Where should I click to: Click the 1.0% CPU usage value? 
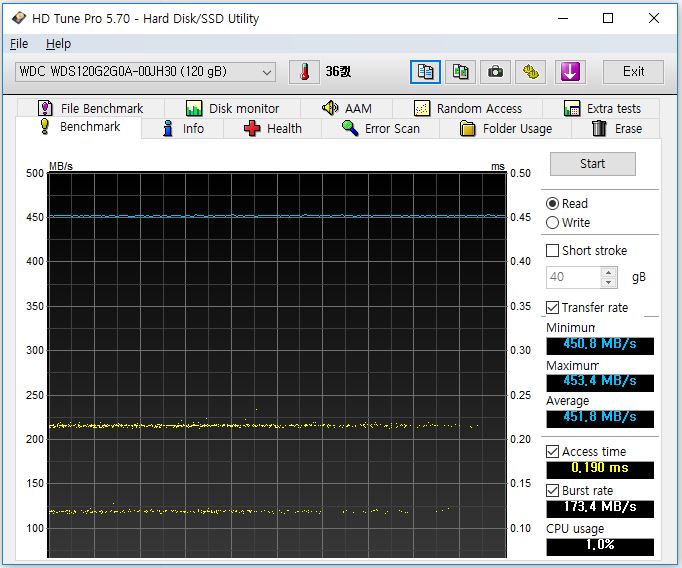[600, 545]
